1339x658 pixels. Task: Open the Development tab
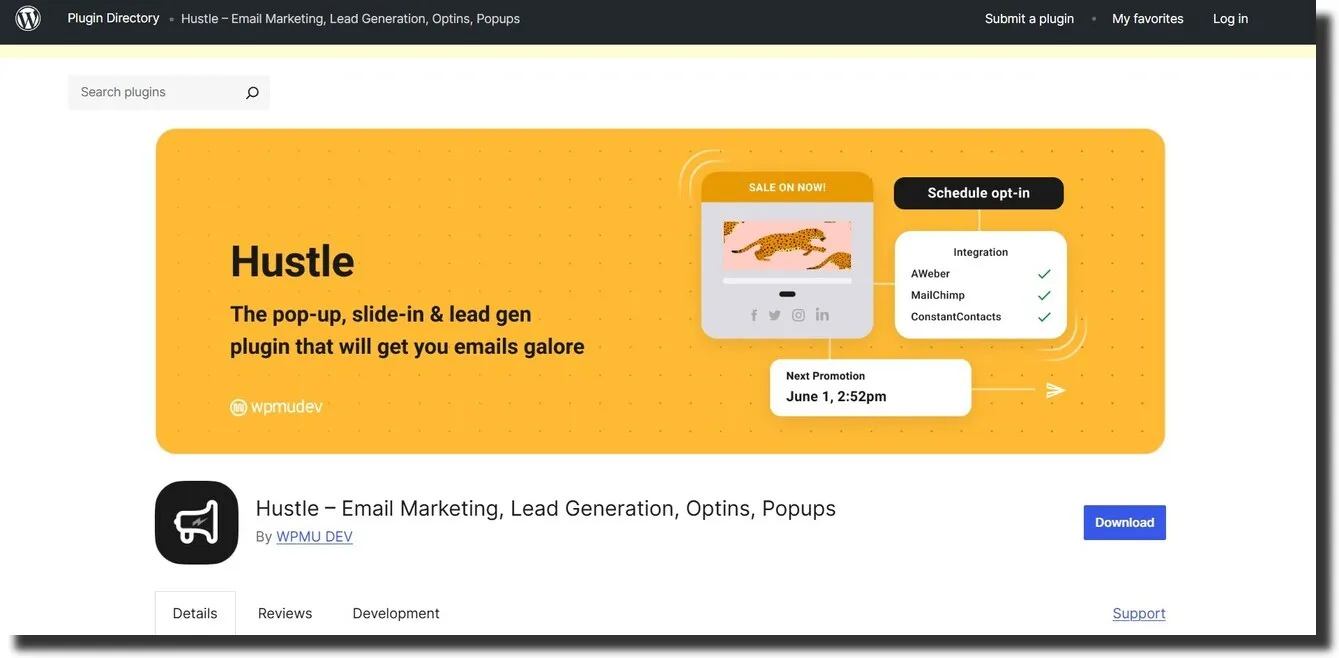(396, 613)
